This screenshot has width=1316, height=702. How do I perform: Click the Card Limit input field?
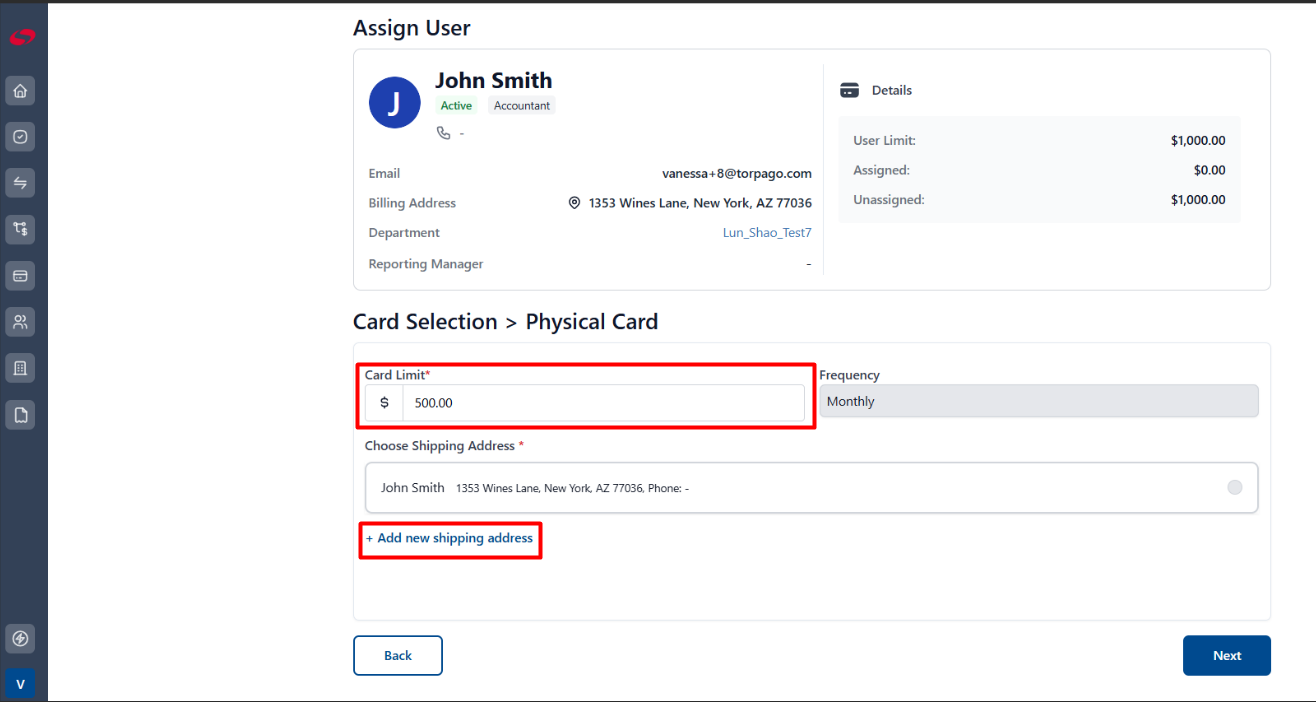603,402
